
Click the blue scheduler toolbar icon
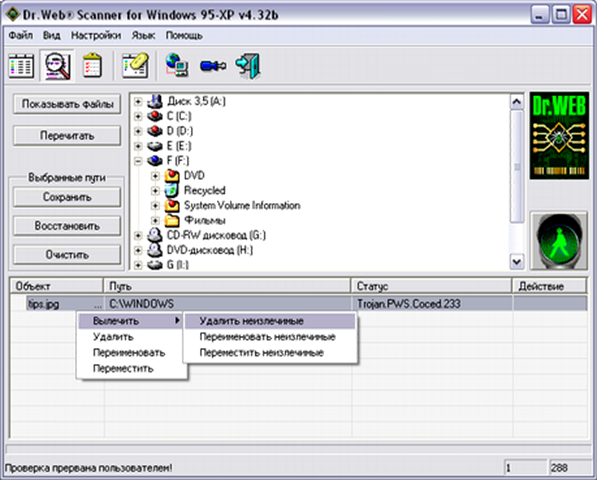213,66
